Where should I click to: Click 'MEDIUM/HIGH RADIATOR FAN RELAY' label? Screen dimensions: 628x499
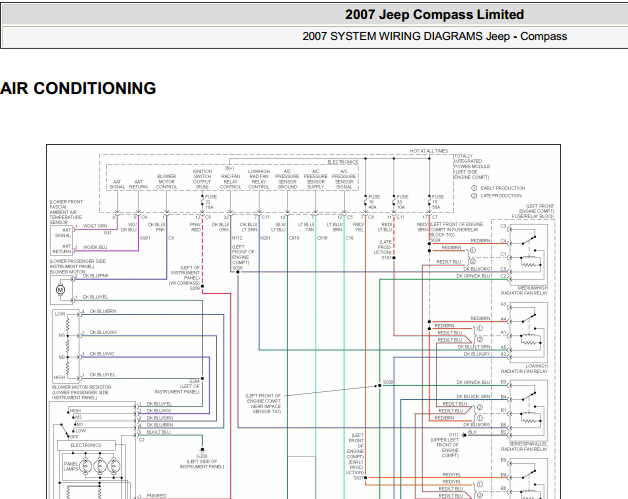pos(524,290)
